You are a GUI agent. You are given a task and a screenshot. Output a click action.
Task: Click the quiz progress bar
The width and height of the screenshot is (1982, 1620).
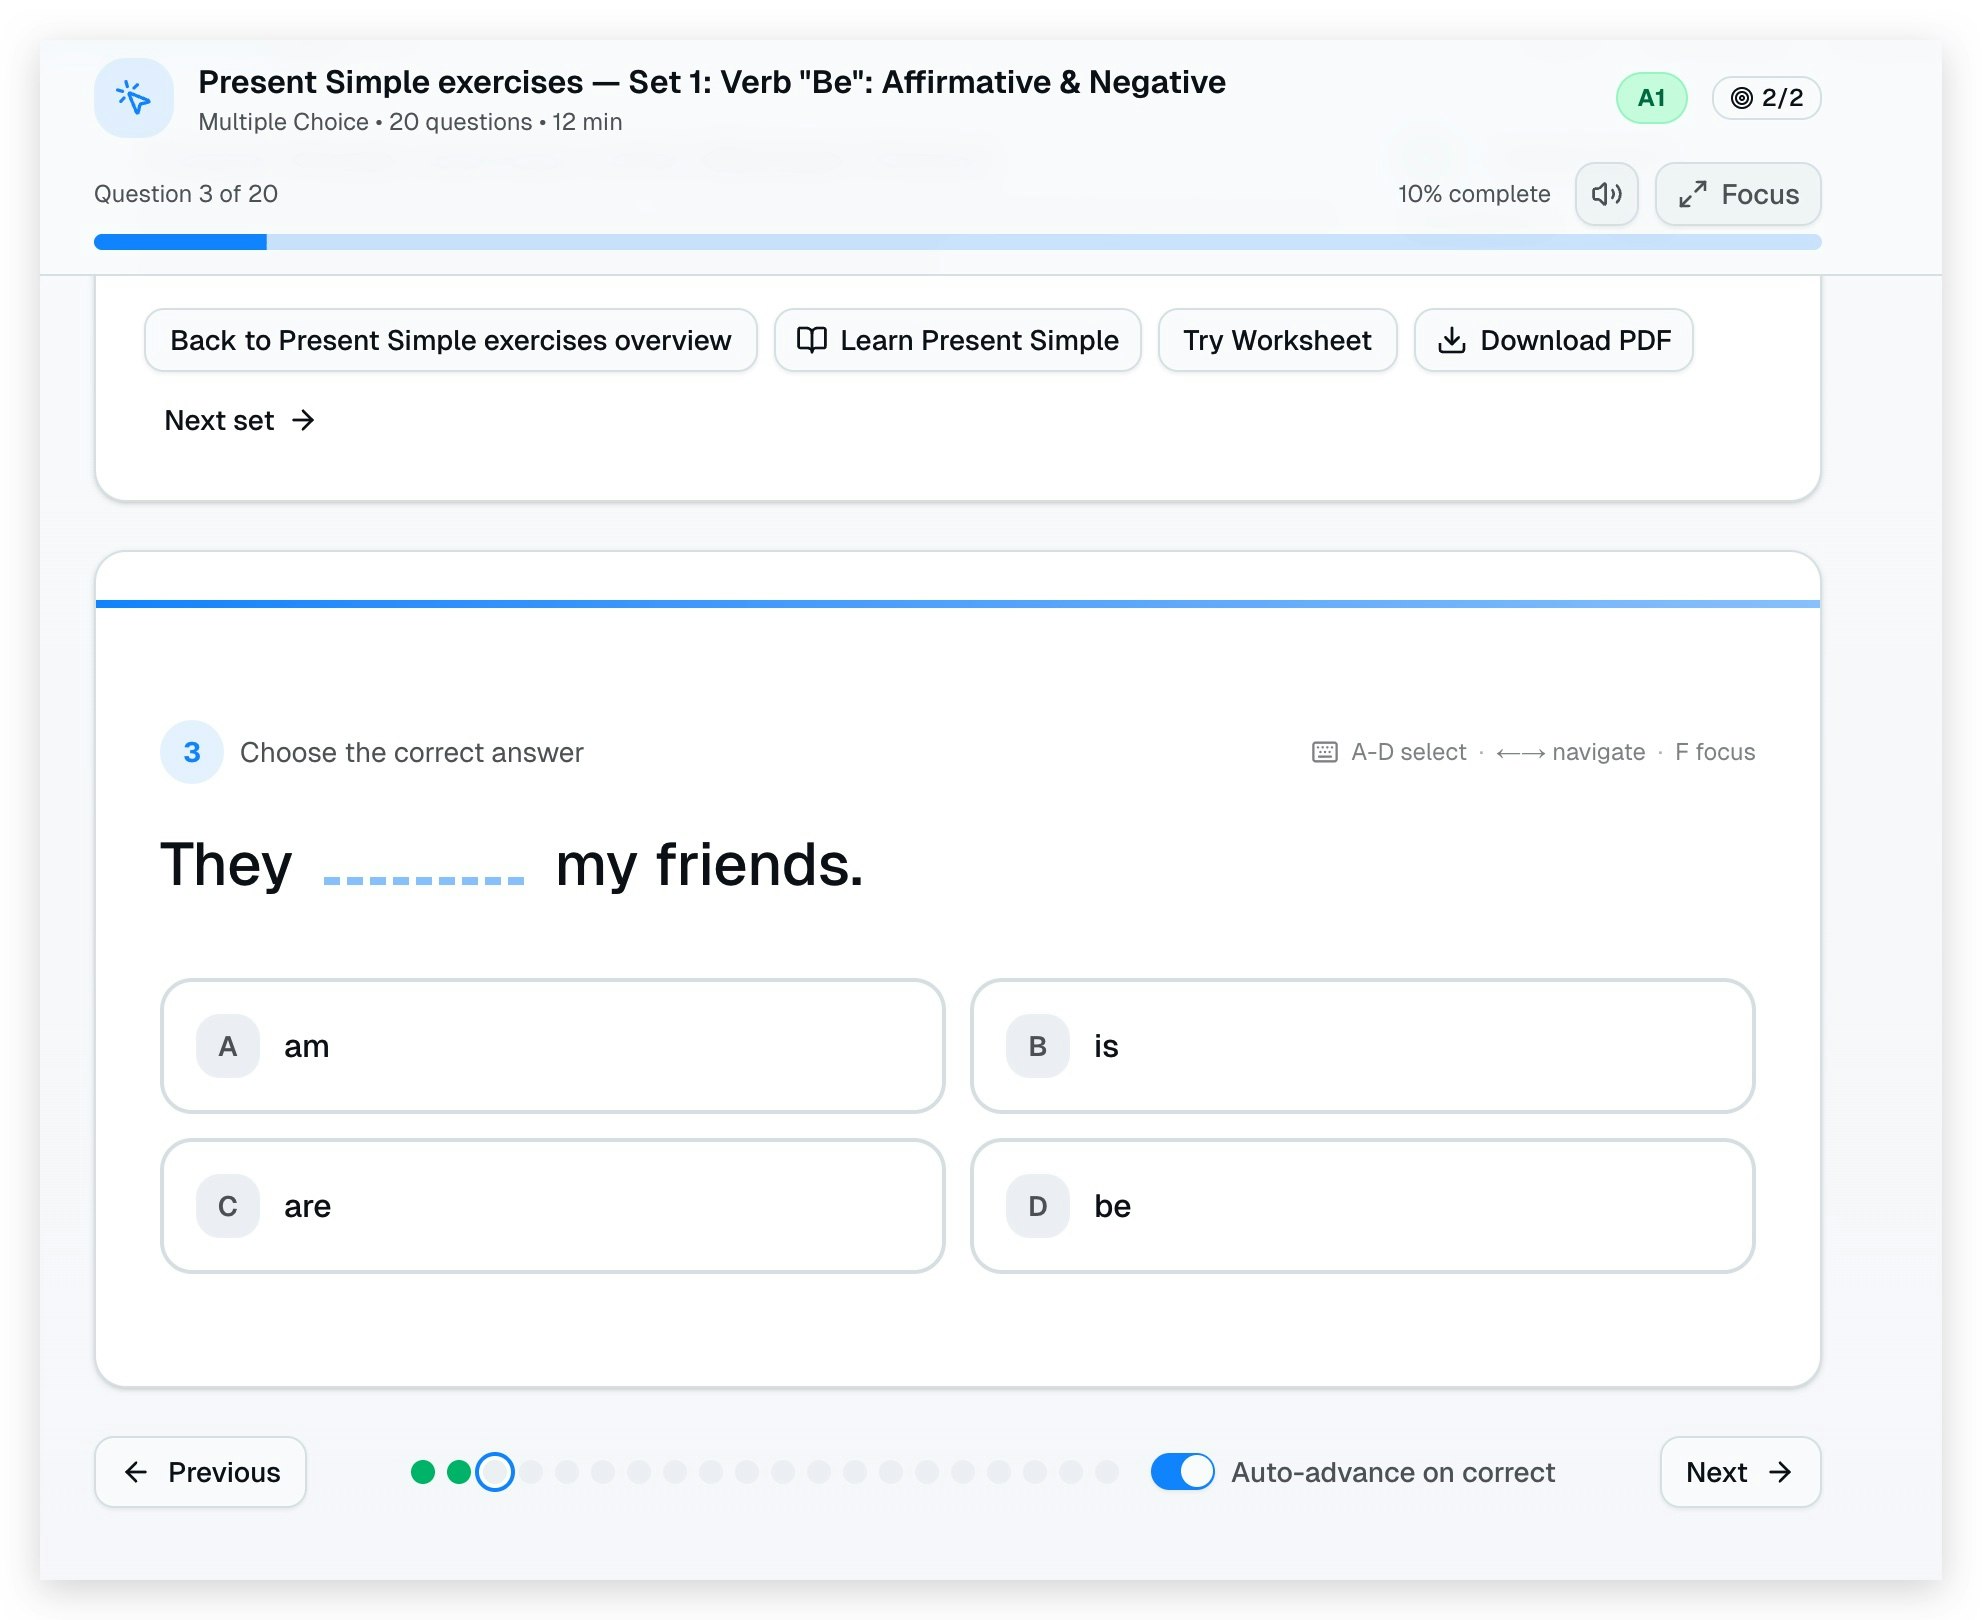(x=957, y=242)
